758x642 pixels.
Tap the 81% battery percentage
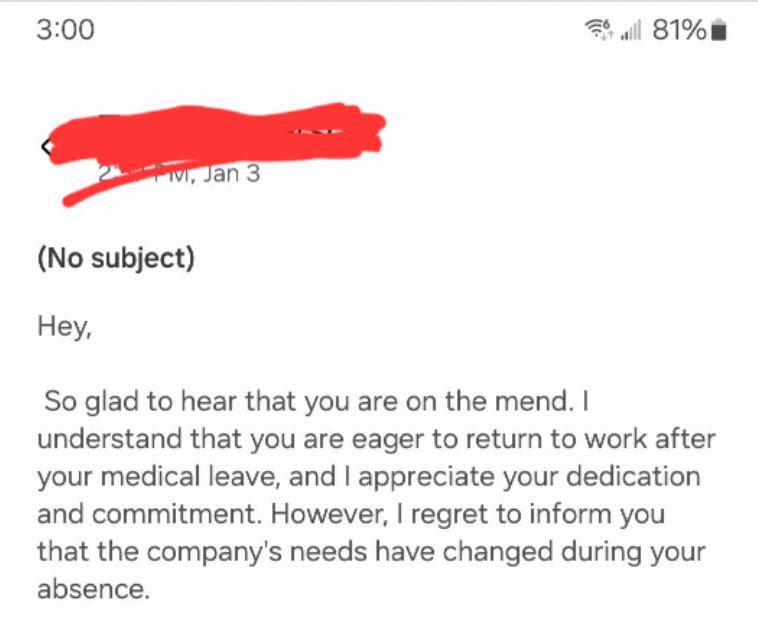pos(679,31)
